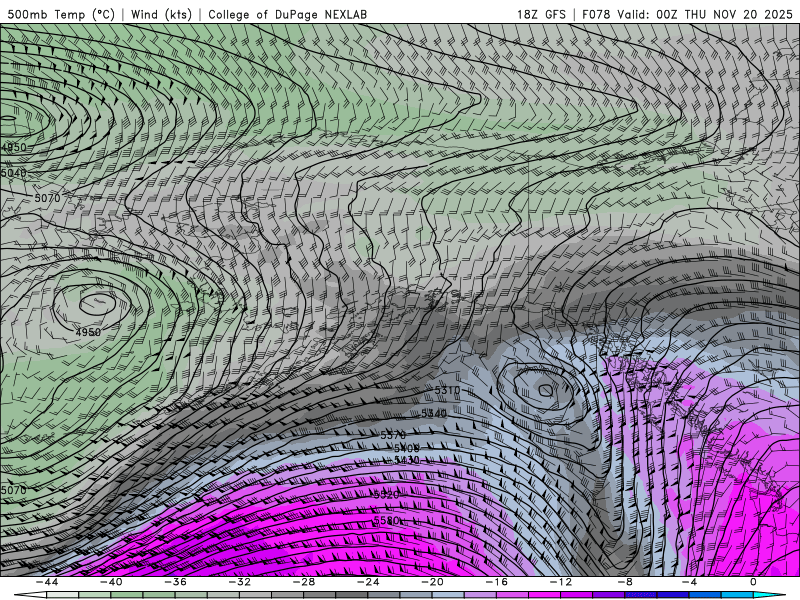
Task: Click the -28 colorbar label
Action: (304, 582)
